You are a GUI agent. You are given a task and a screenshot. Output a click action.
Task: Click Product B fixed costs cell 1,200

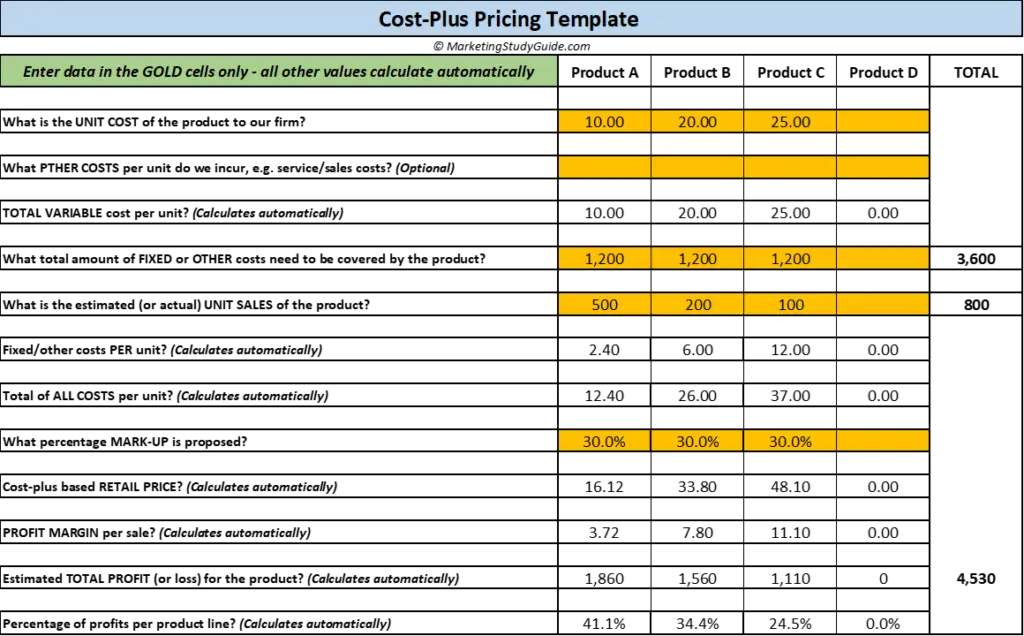[697, 259]
